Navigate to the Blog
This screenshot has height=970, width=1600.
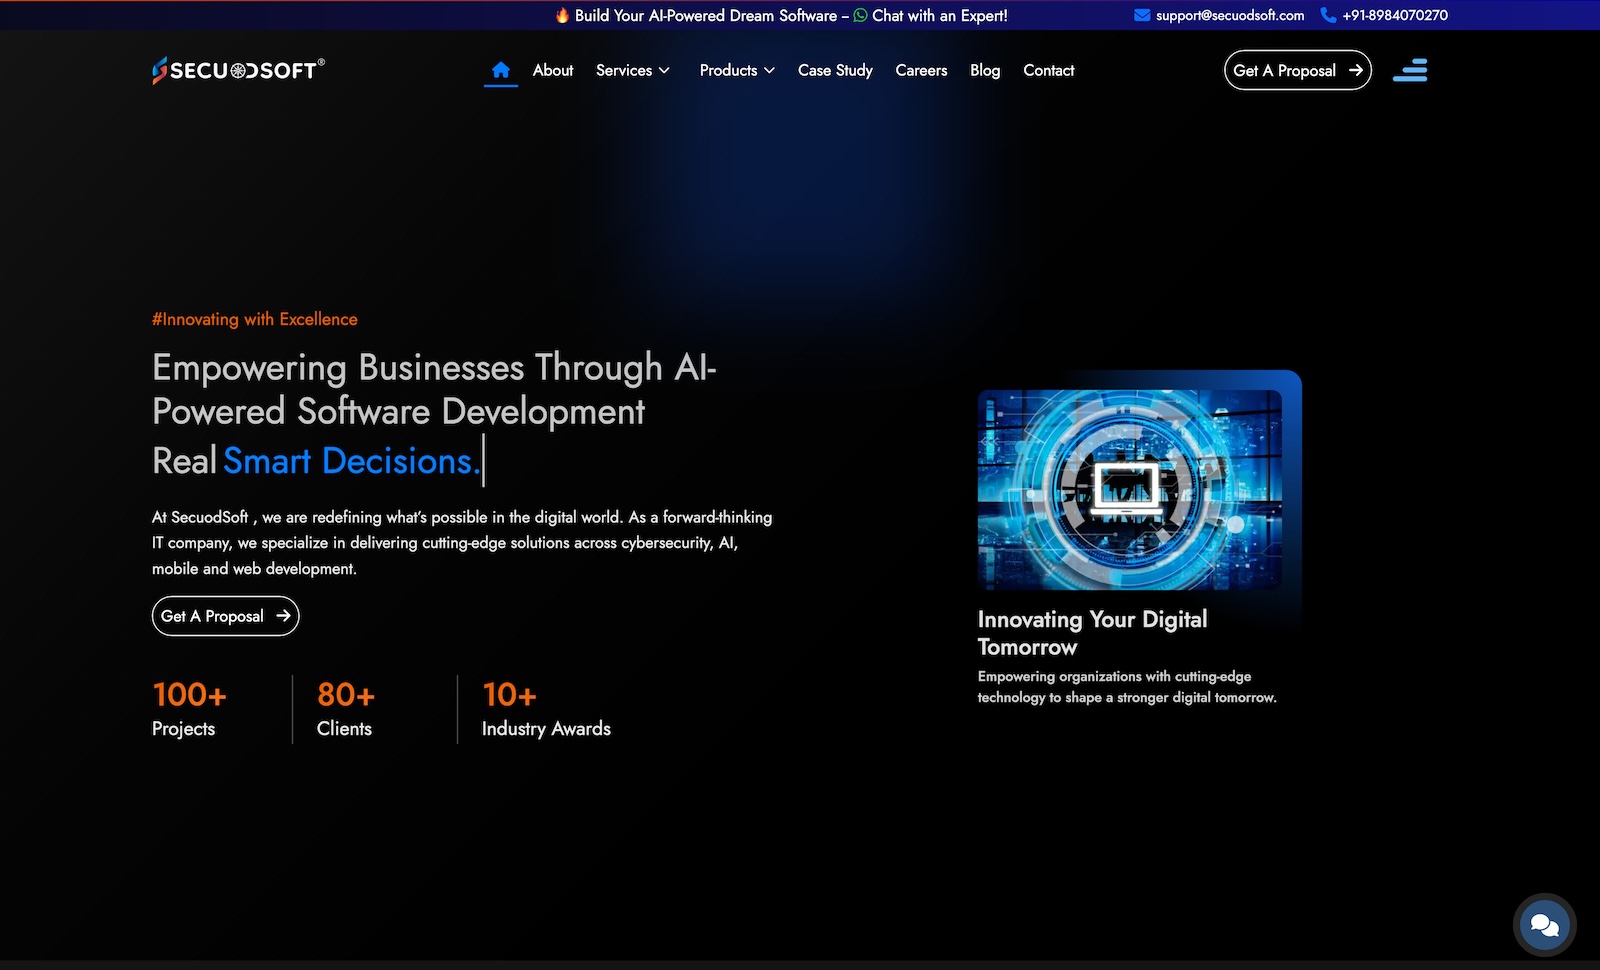[985, 70]
